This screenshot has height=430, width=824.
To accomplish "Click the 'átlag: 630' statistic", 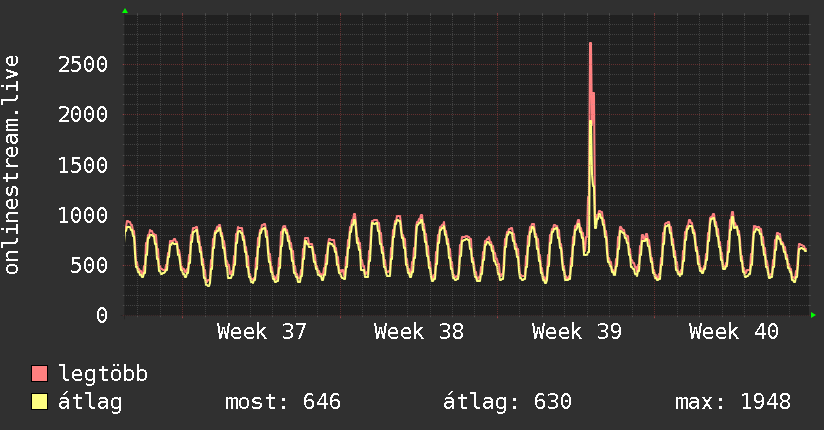I will coord(507,402).
